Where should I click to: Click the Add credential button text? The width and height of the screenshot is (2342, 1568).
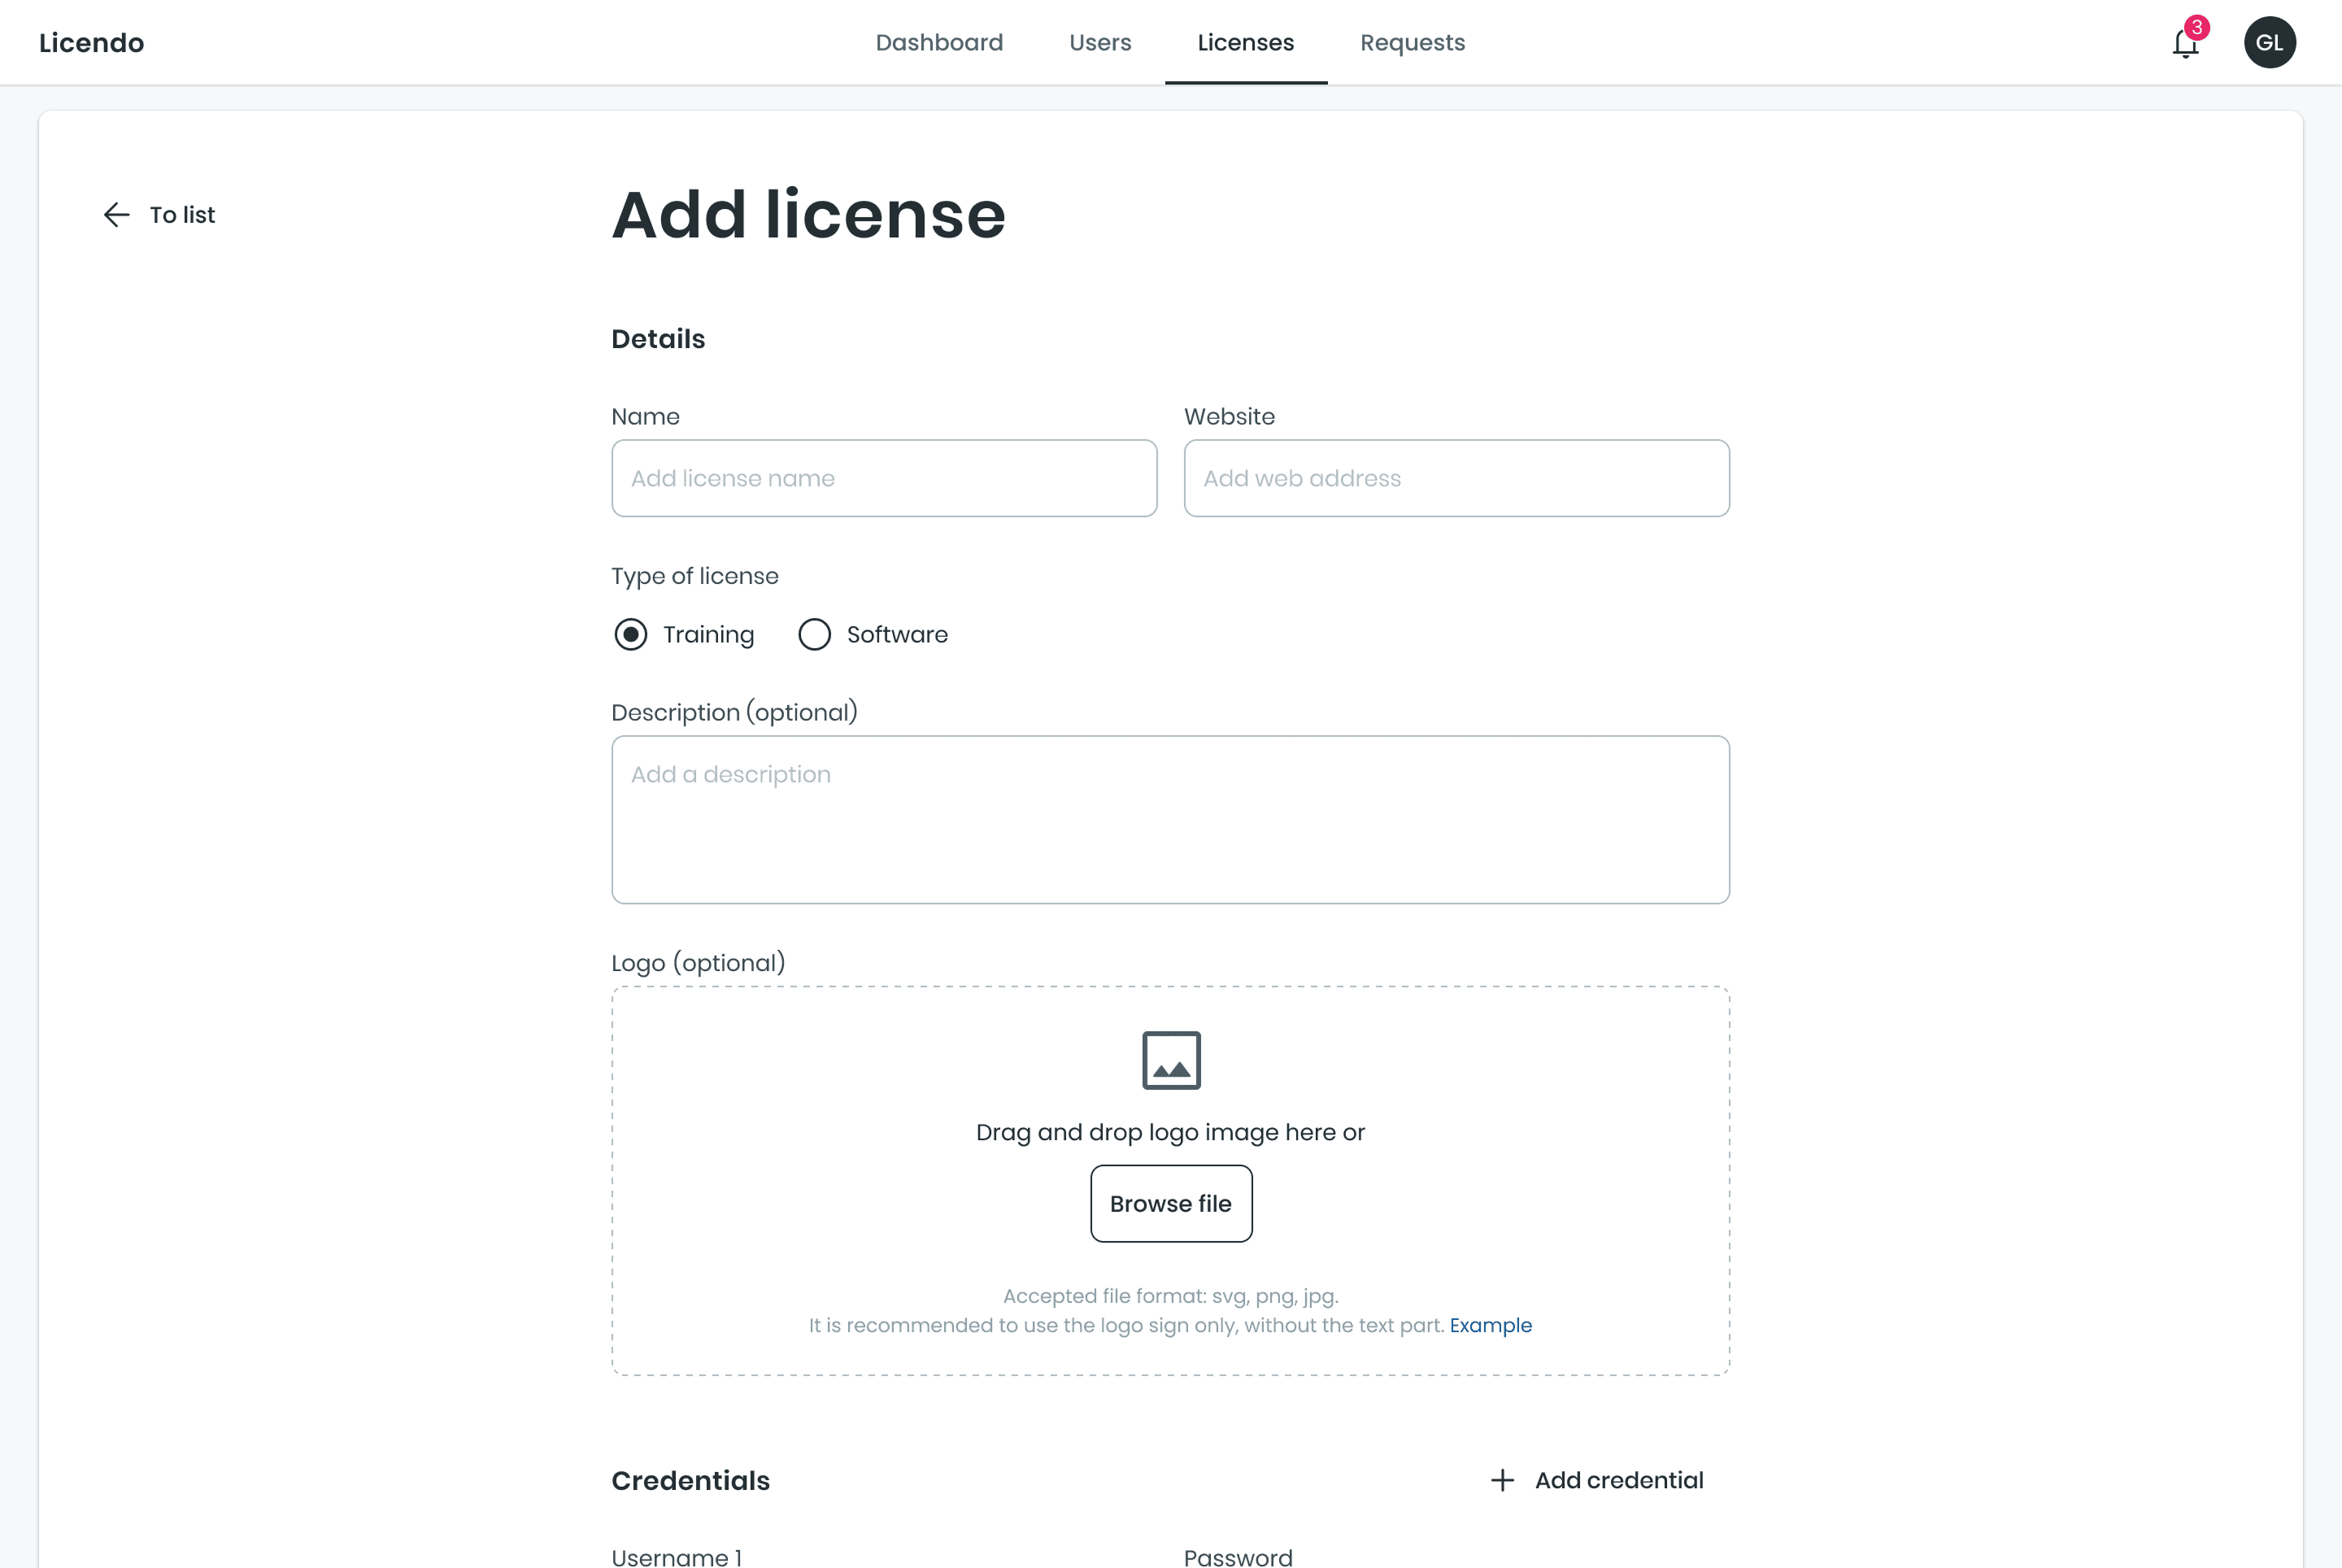coord(1619,1480)
